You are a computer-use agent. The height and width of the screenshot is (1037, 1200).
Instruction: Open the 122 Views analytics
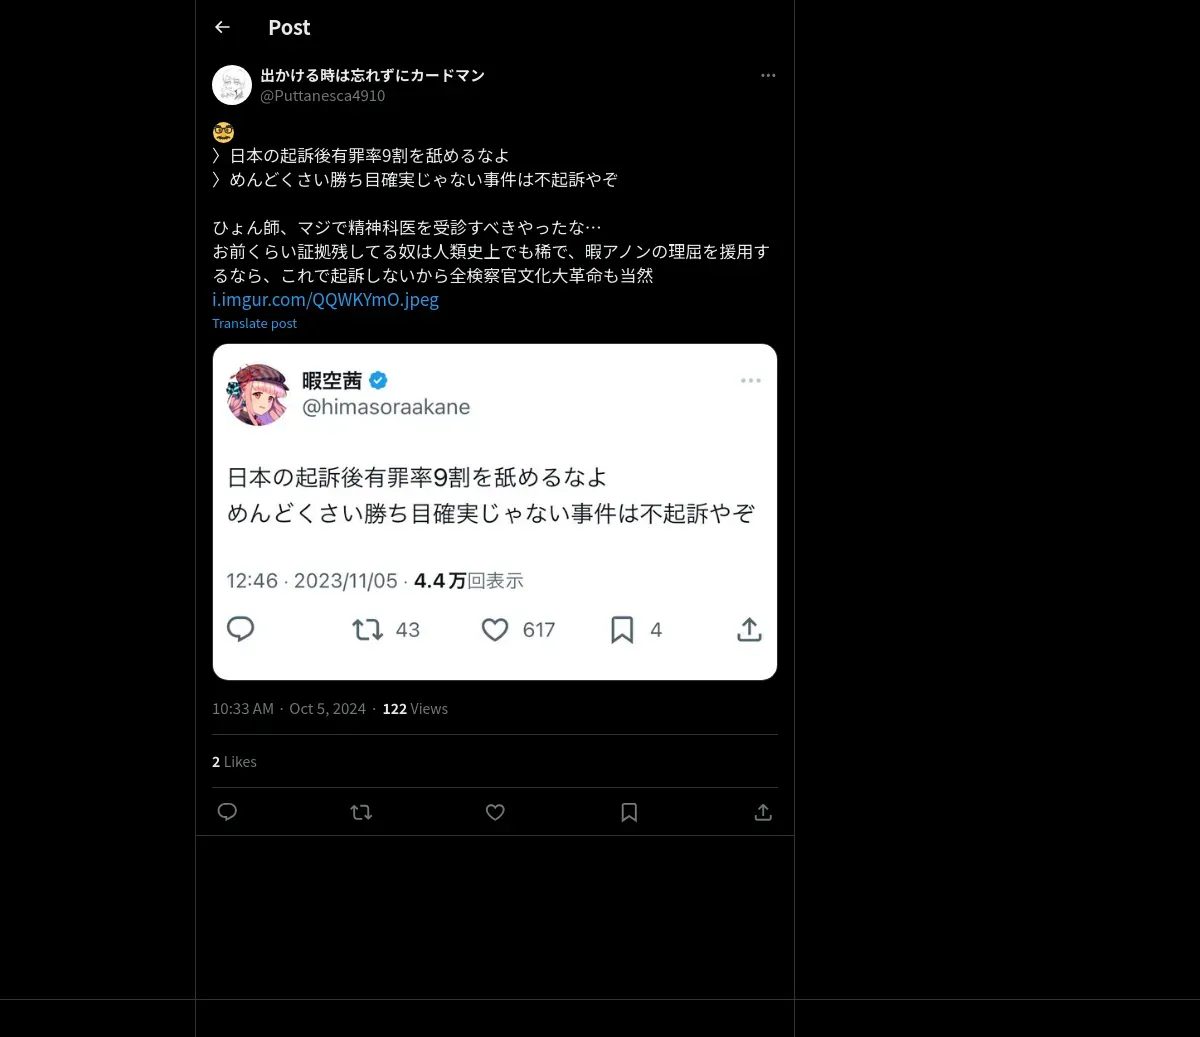click(415, 708)
